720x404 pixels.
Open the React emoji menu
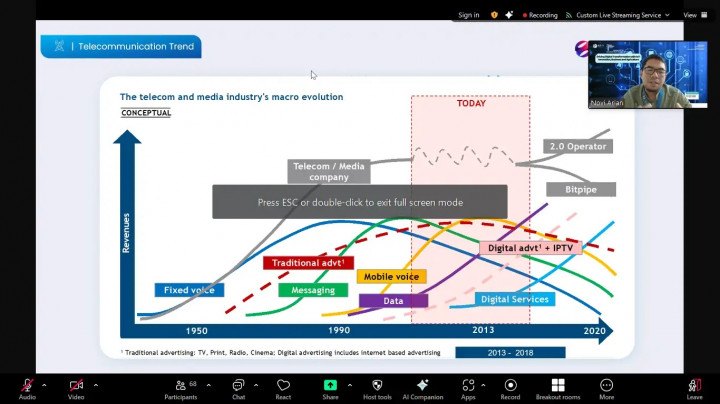tap(284, 386)
